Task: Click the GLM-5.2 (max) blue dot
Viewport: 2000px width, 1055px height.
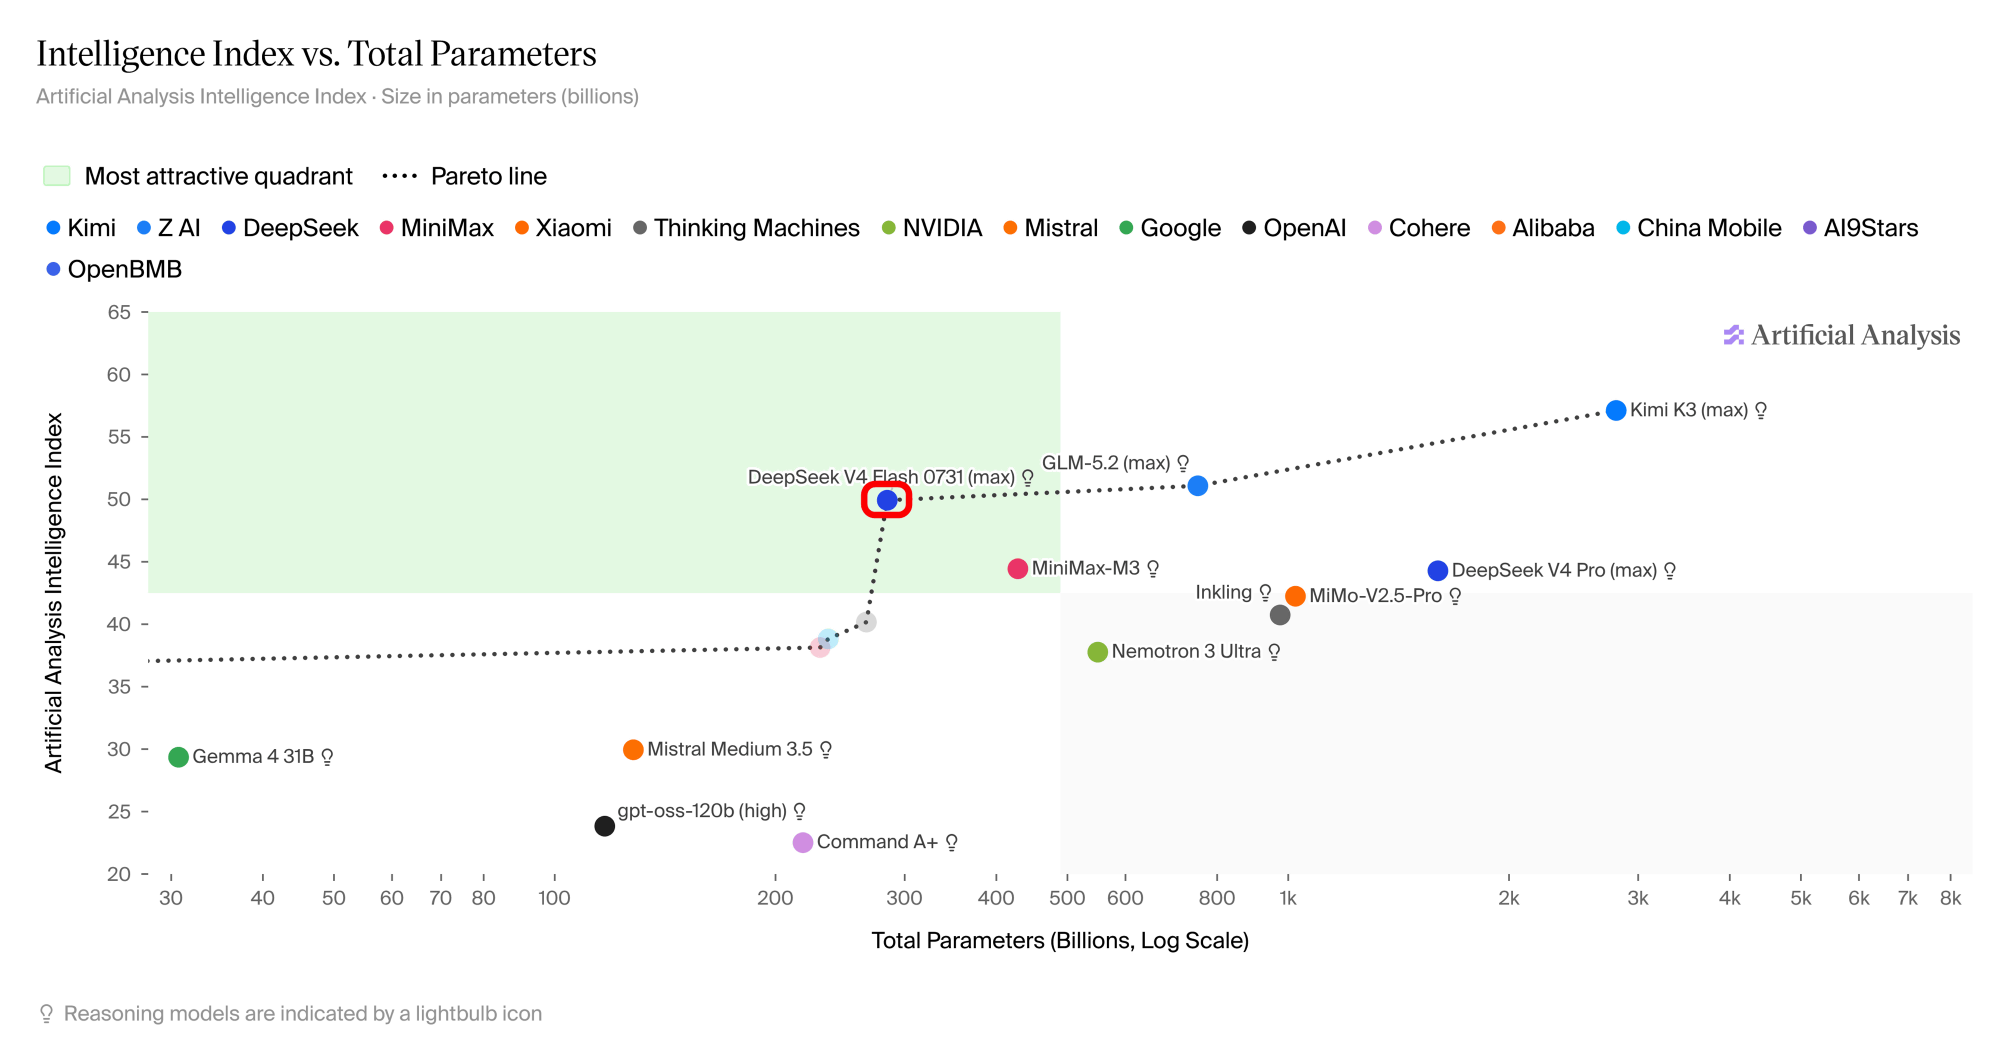Action: point(1197,485)
